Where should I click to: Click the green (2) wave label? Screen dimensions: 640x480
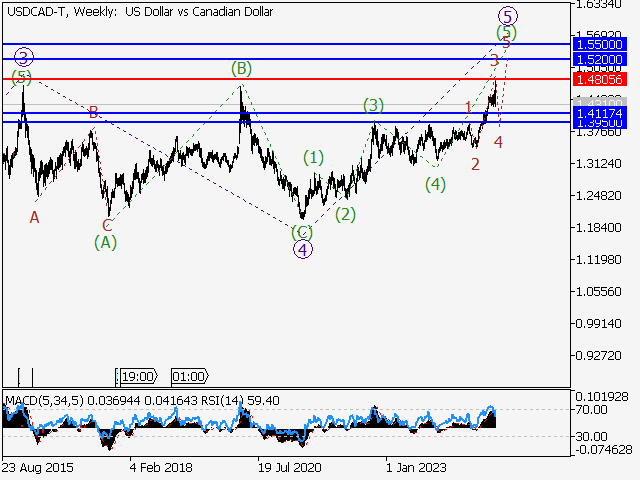[346, 214]
